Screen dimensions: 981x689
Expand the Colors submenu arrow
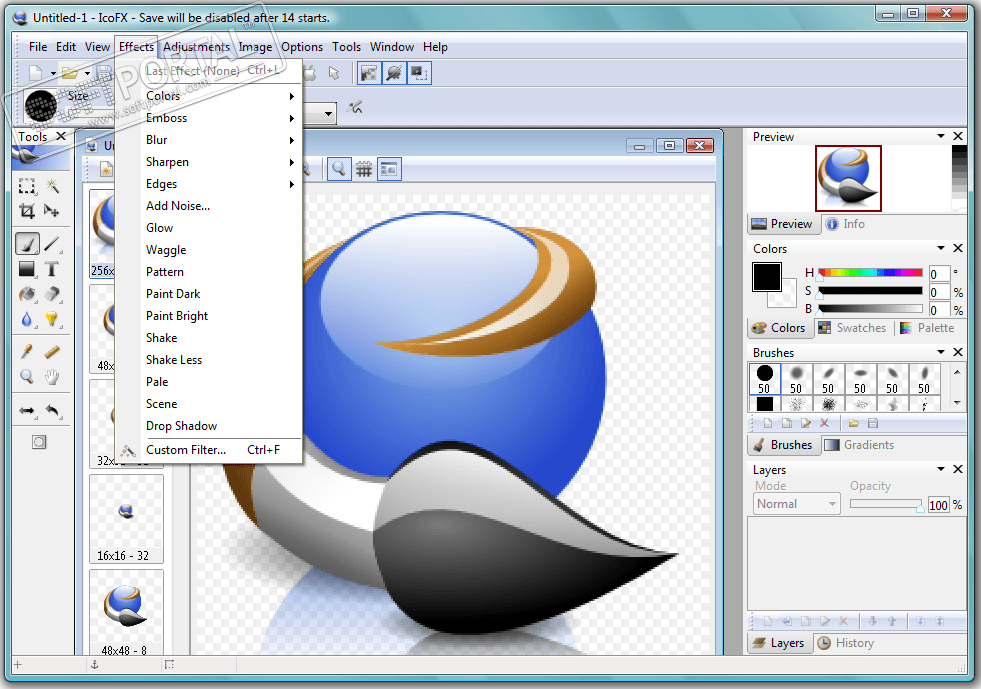[292, 96]
